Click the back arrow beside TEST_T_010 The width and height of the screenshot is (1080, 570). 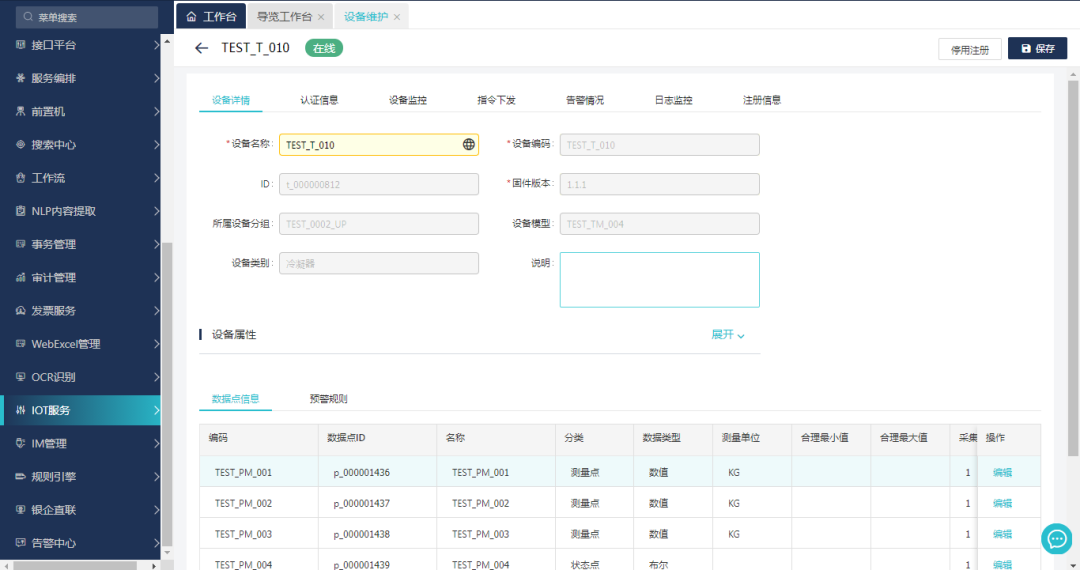pos(202,48)
